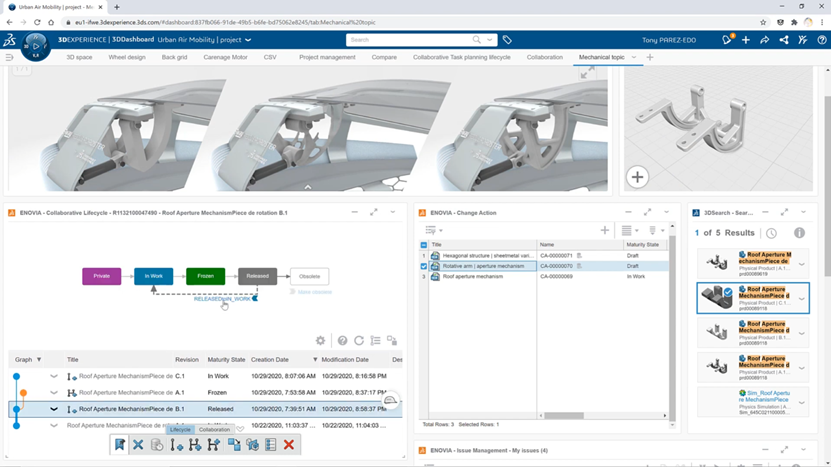Image resolution: width=831 pixels, height=467 pixels.
Task: Click the In Work maturity state
Action: (153, 276)
